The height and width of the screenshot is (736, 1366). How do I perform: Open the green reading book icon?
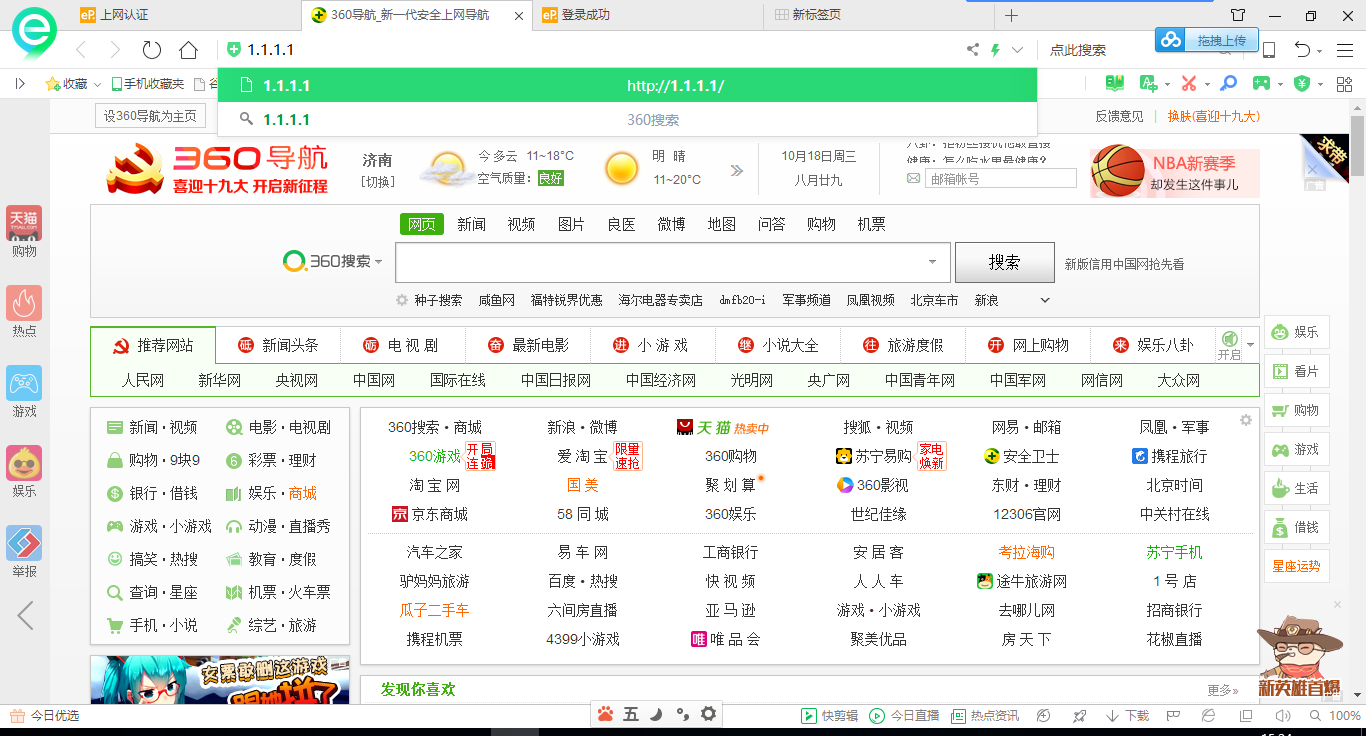(1114, 83)
